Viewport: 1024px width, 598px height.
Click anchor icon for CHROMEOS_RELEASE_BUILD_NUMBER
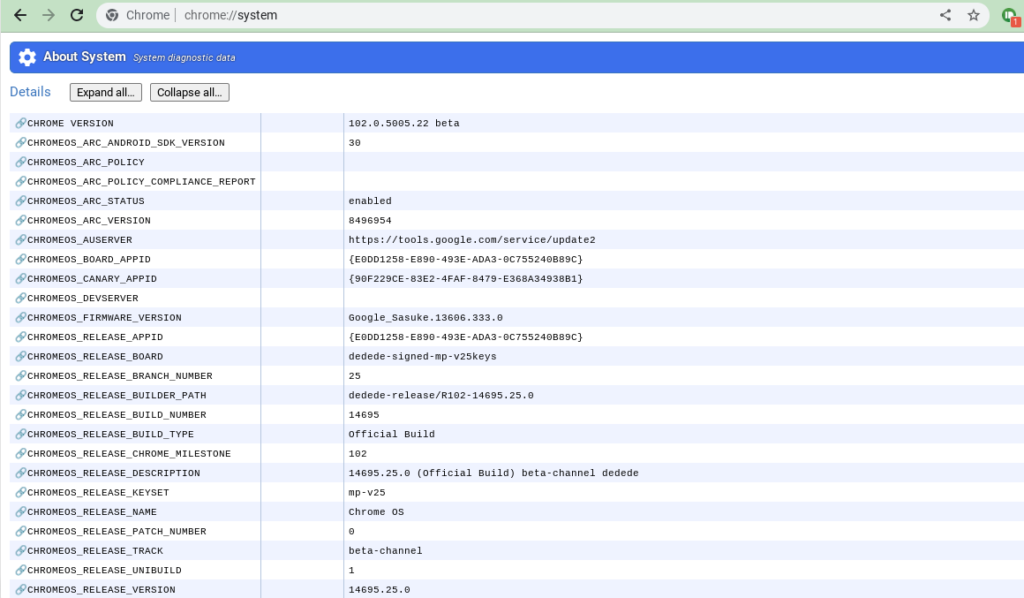21,415
